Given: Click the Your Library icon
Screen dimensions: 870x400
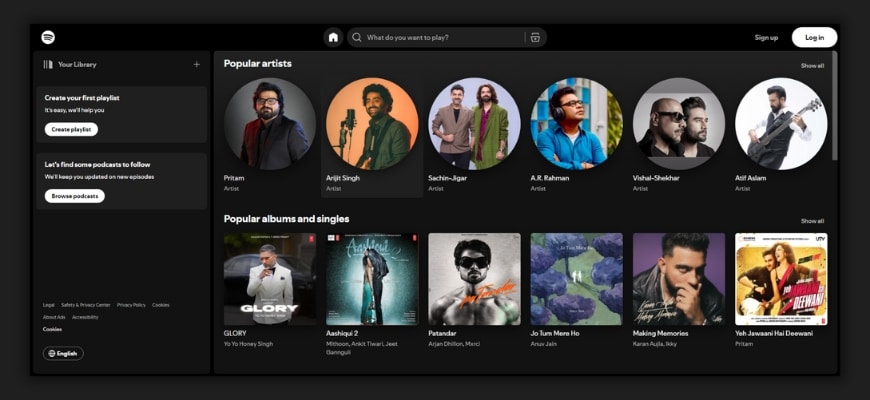Looking at the screenshot, I should point(48,64).
